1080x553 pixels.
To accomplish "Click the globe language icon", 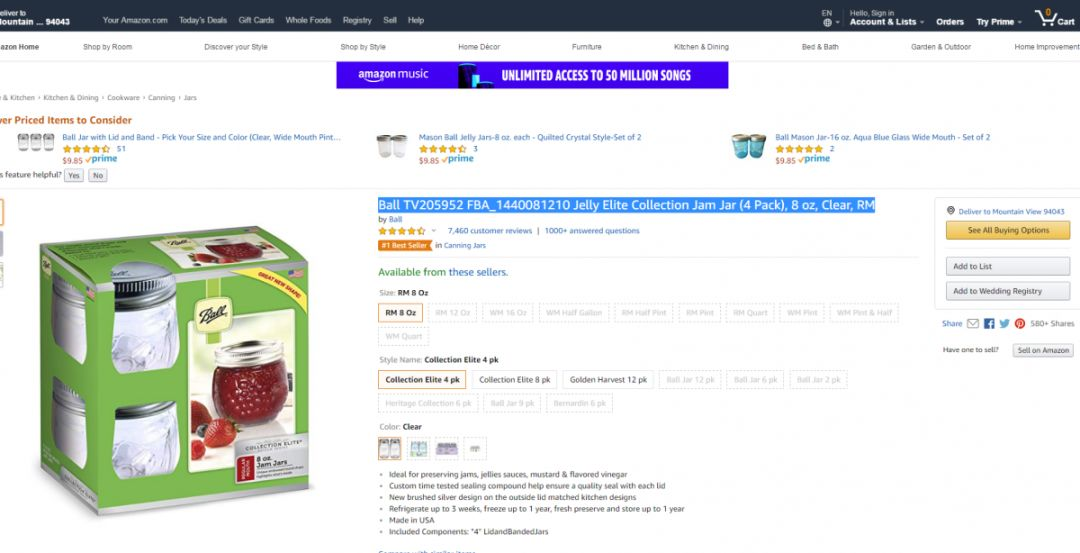I will 827,23.
